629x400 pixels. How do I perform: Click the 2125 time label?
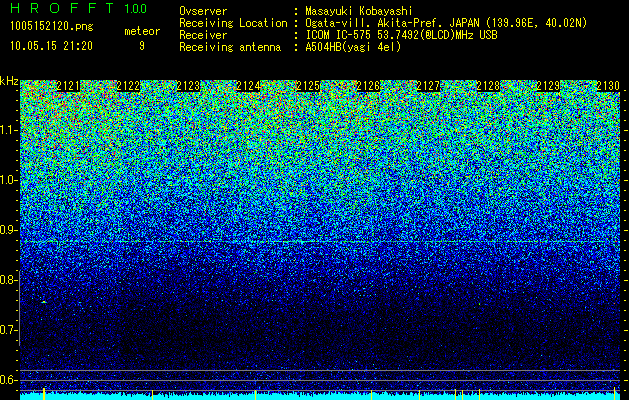[308, 86]
